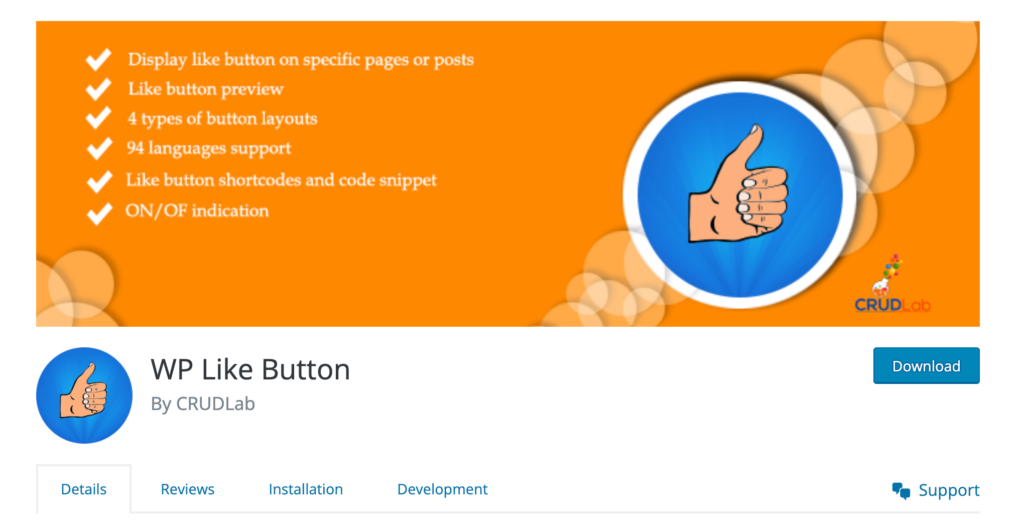The width and height of the screenshot is (1024, 528).
Task: Click 'Like button preview' text
Action: (x=206, y=89)
